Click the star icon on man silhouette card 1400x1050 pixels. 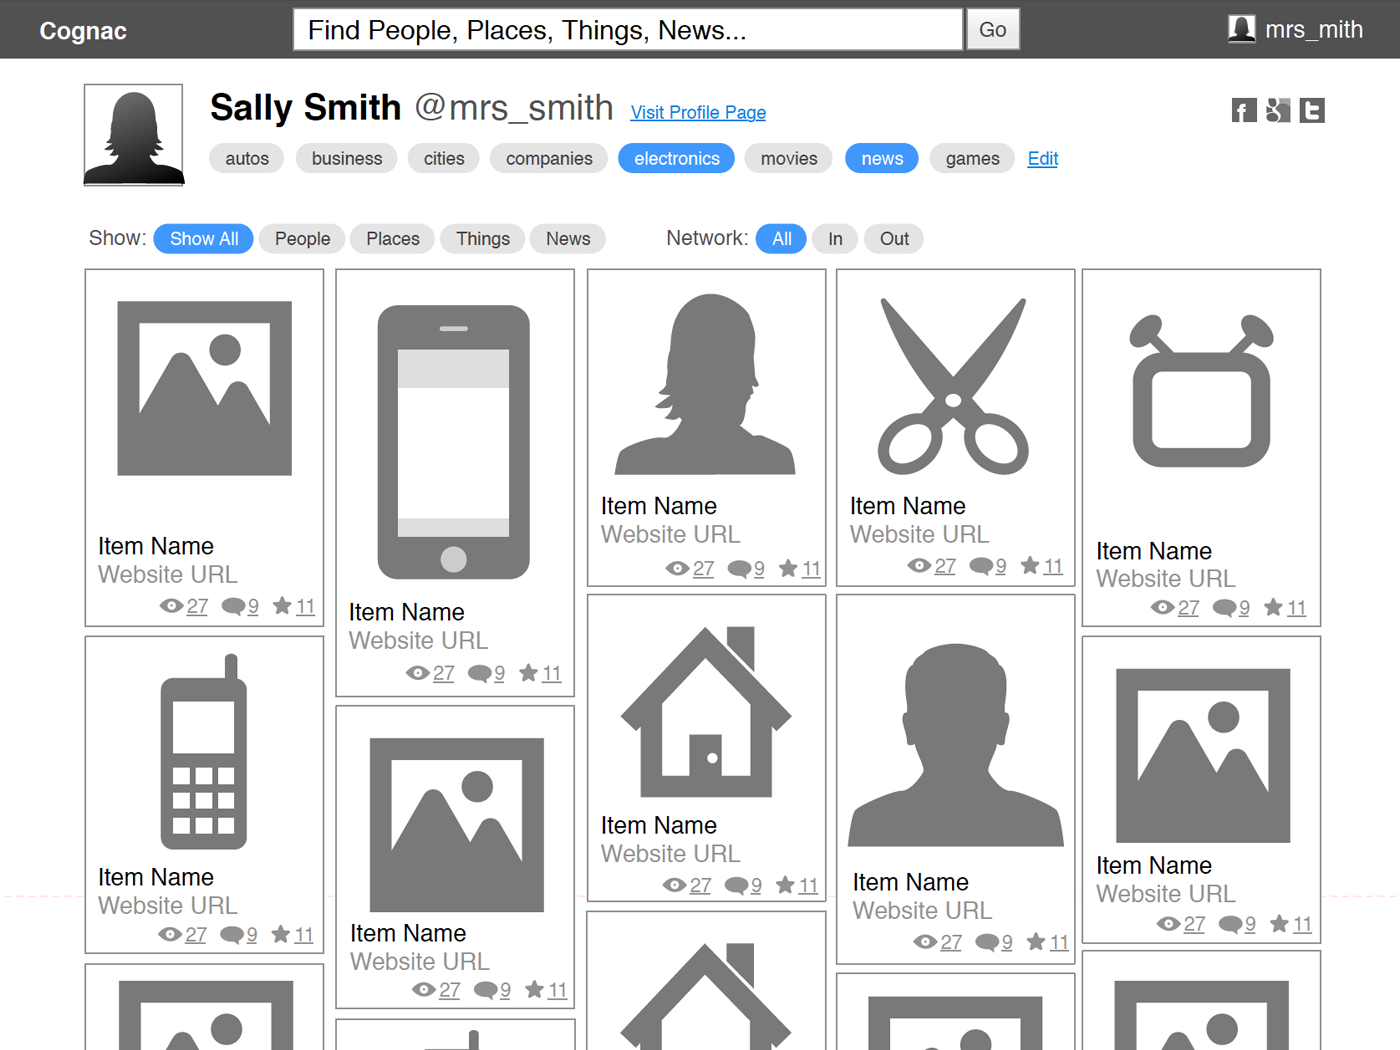pyautogui.click(x=1036, y=941)
